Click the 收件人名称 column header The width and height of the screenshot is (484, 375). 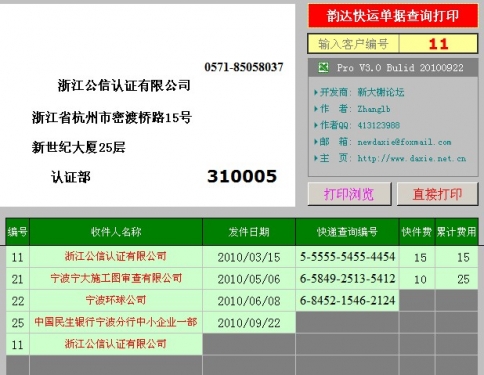116,232
